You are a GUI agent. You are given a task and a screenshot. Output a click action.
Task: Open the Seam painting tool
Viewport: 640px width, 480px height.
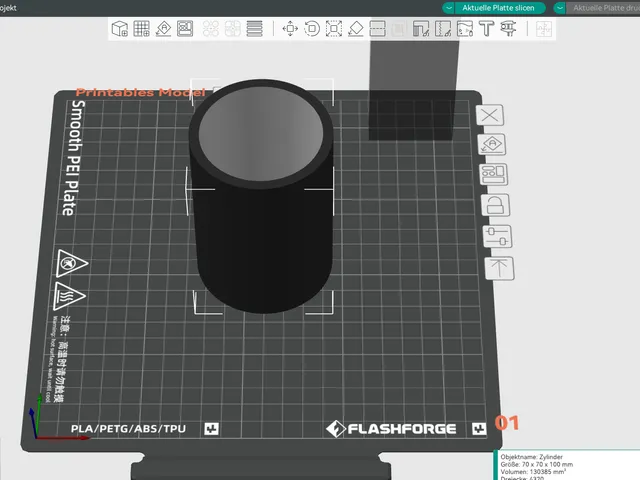443,29
